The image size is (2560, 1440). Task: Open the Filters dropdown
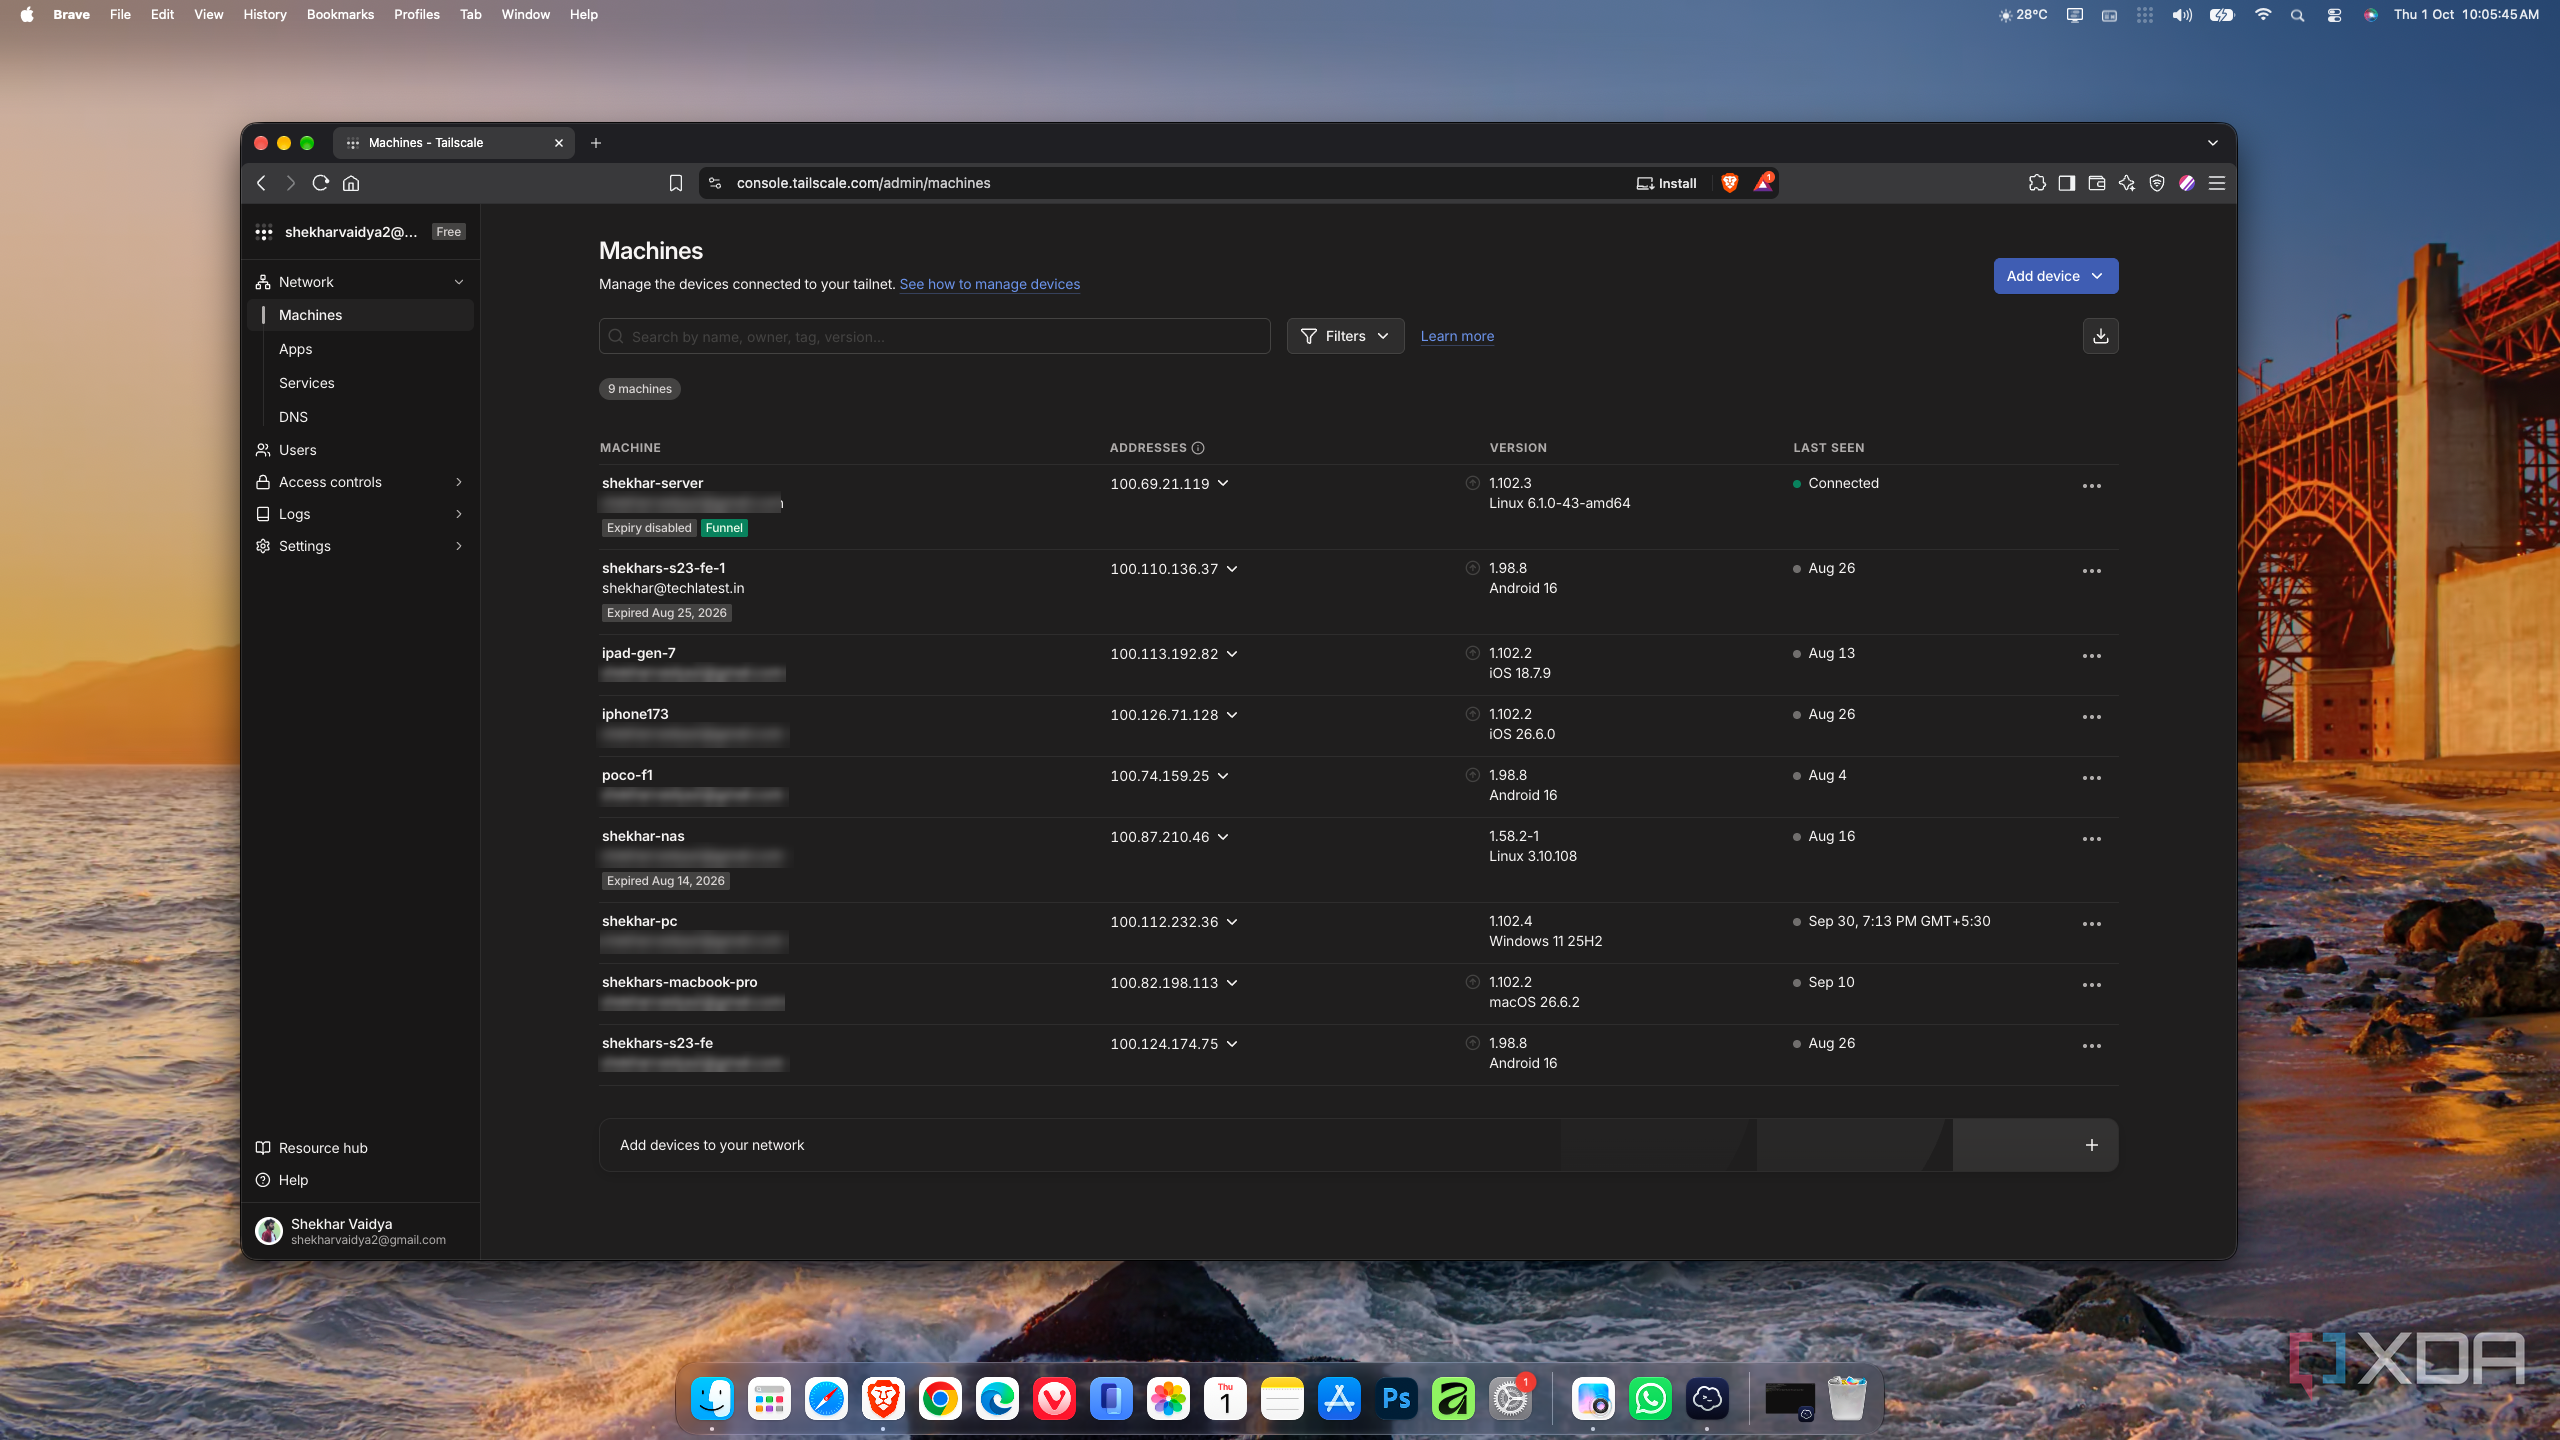coord(1345,336)
